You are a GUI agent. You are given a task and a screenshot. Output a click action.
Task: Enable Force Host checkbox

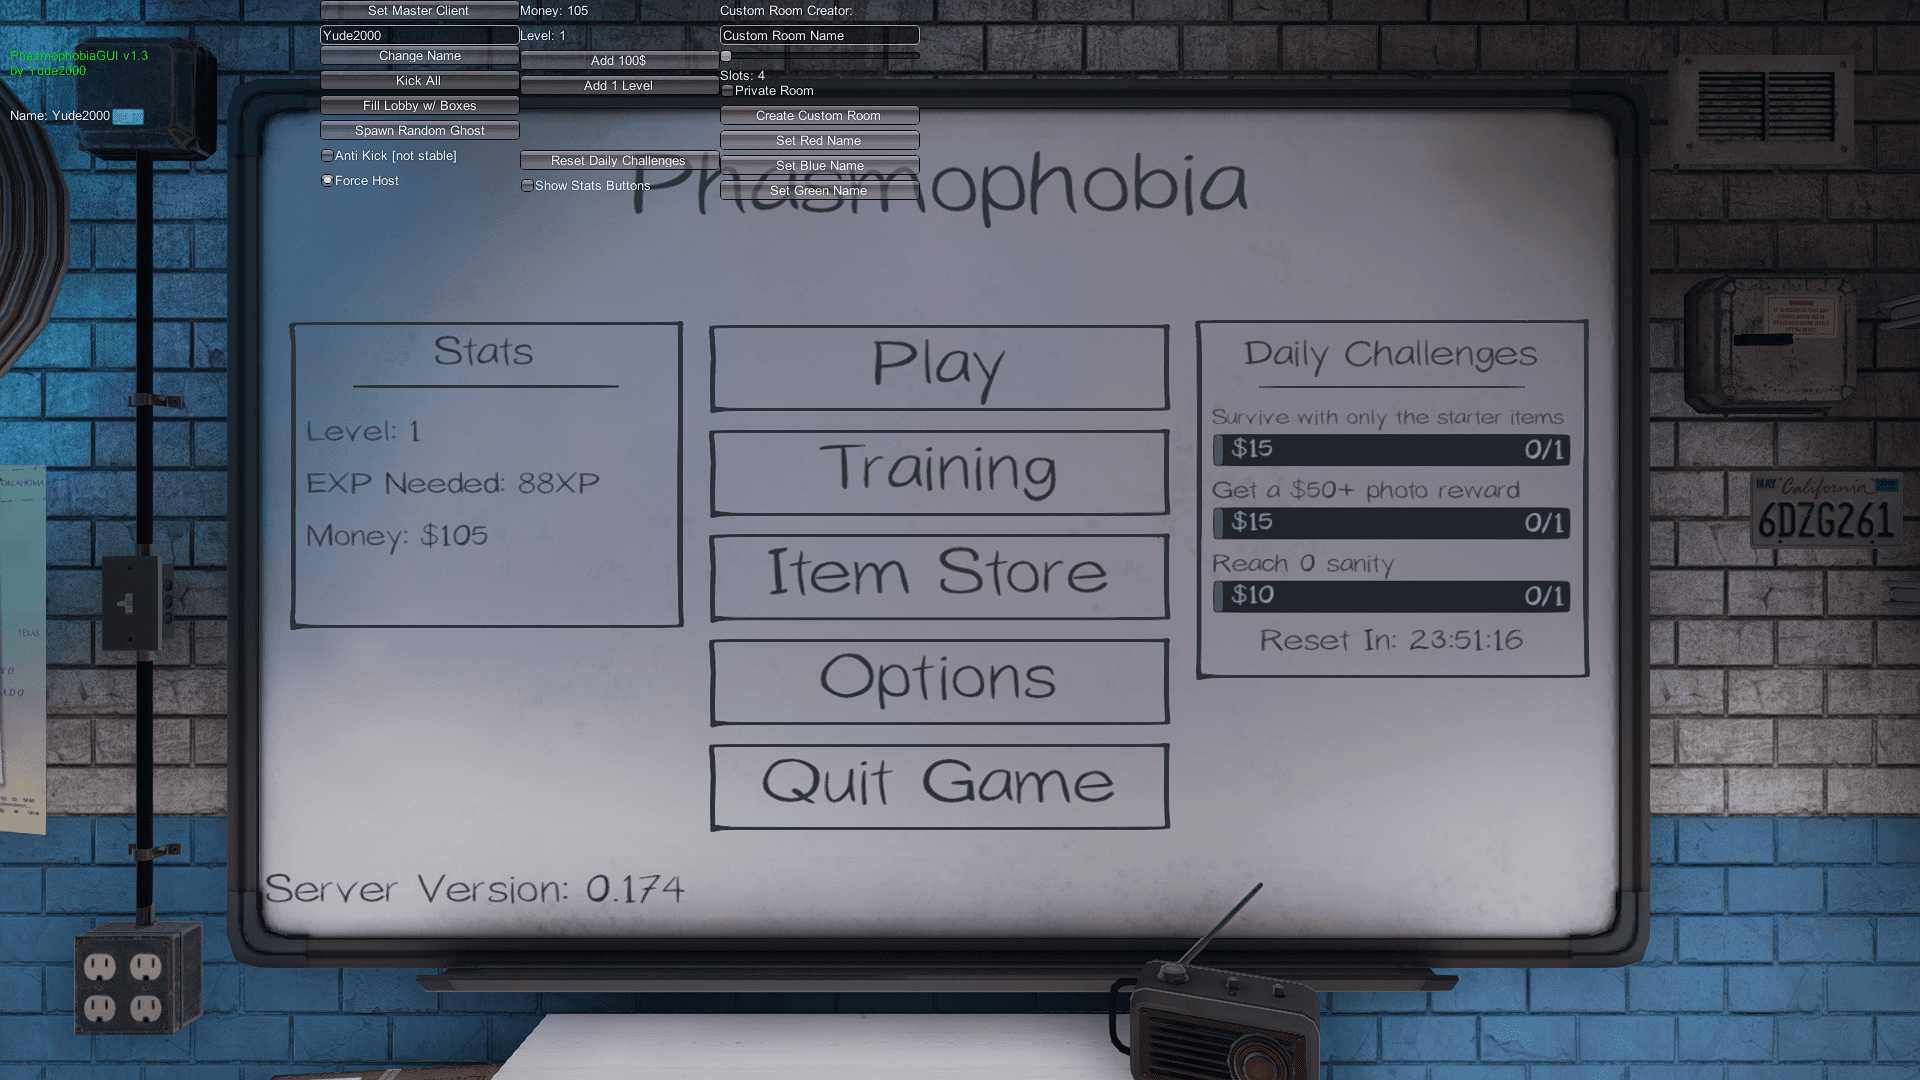click(x=327, y=179)
